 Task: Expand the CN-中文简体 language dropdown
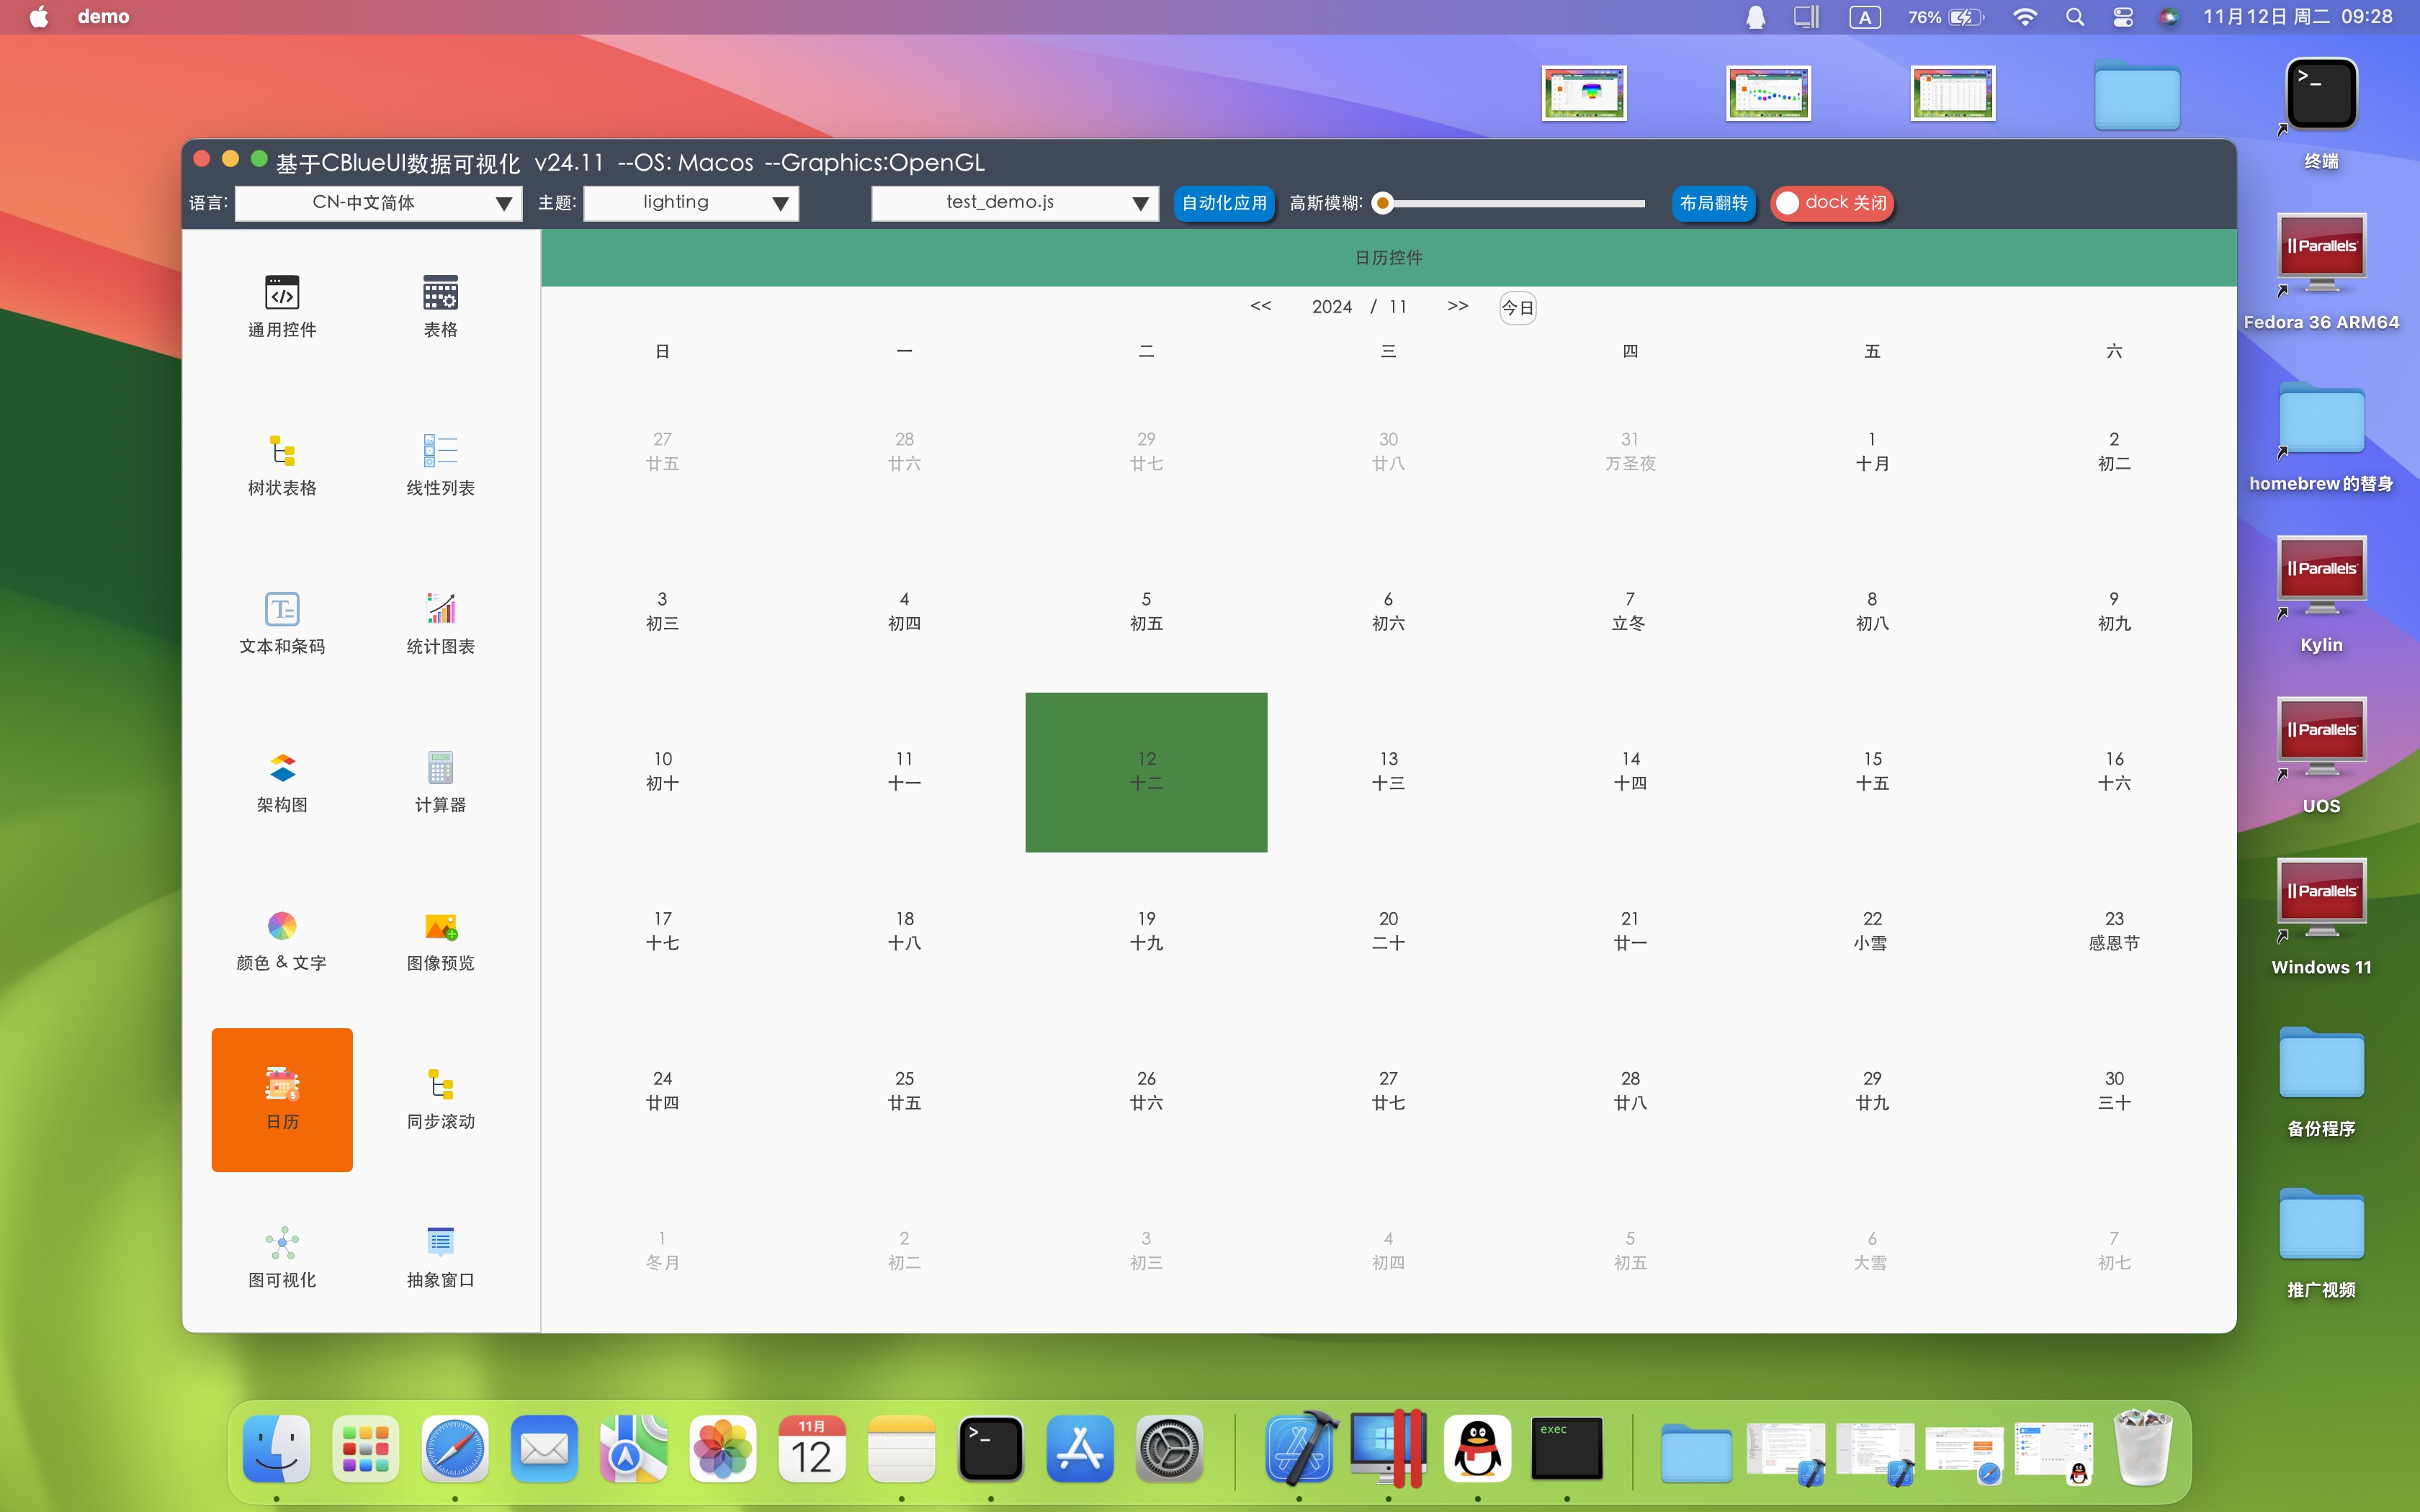378,203
